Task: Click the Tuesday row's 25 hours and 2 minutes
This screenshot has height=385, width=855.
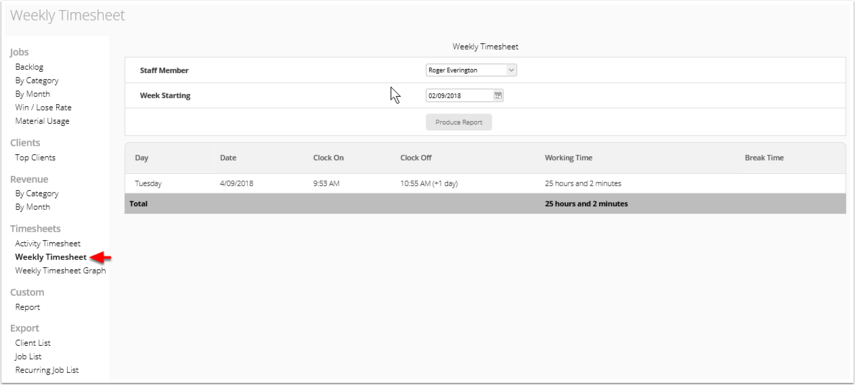Action: [x=583, y=184]
